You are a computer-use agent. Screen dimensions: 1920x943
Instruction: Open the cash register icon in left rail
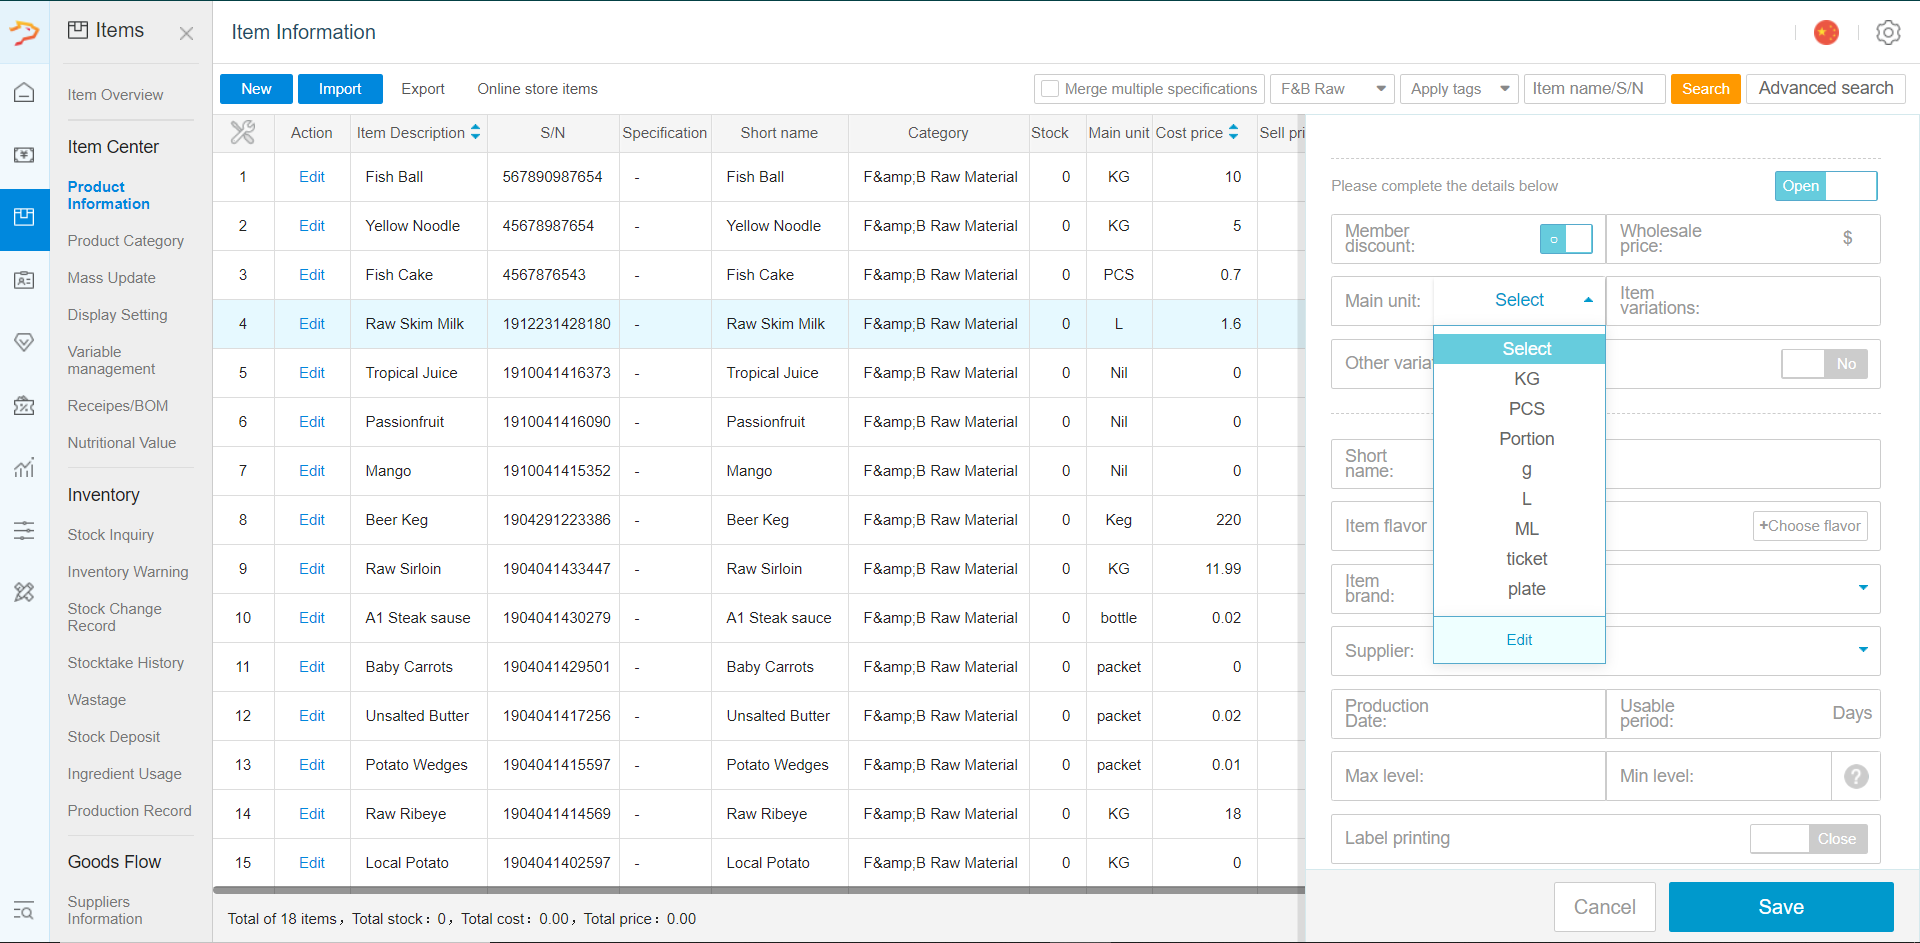tap(24, 155)
